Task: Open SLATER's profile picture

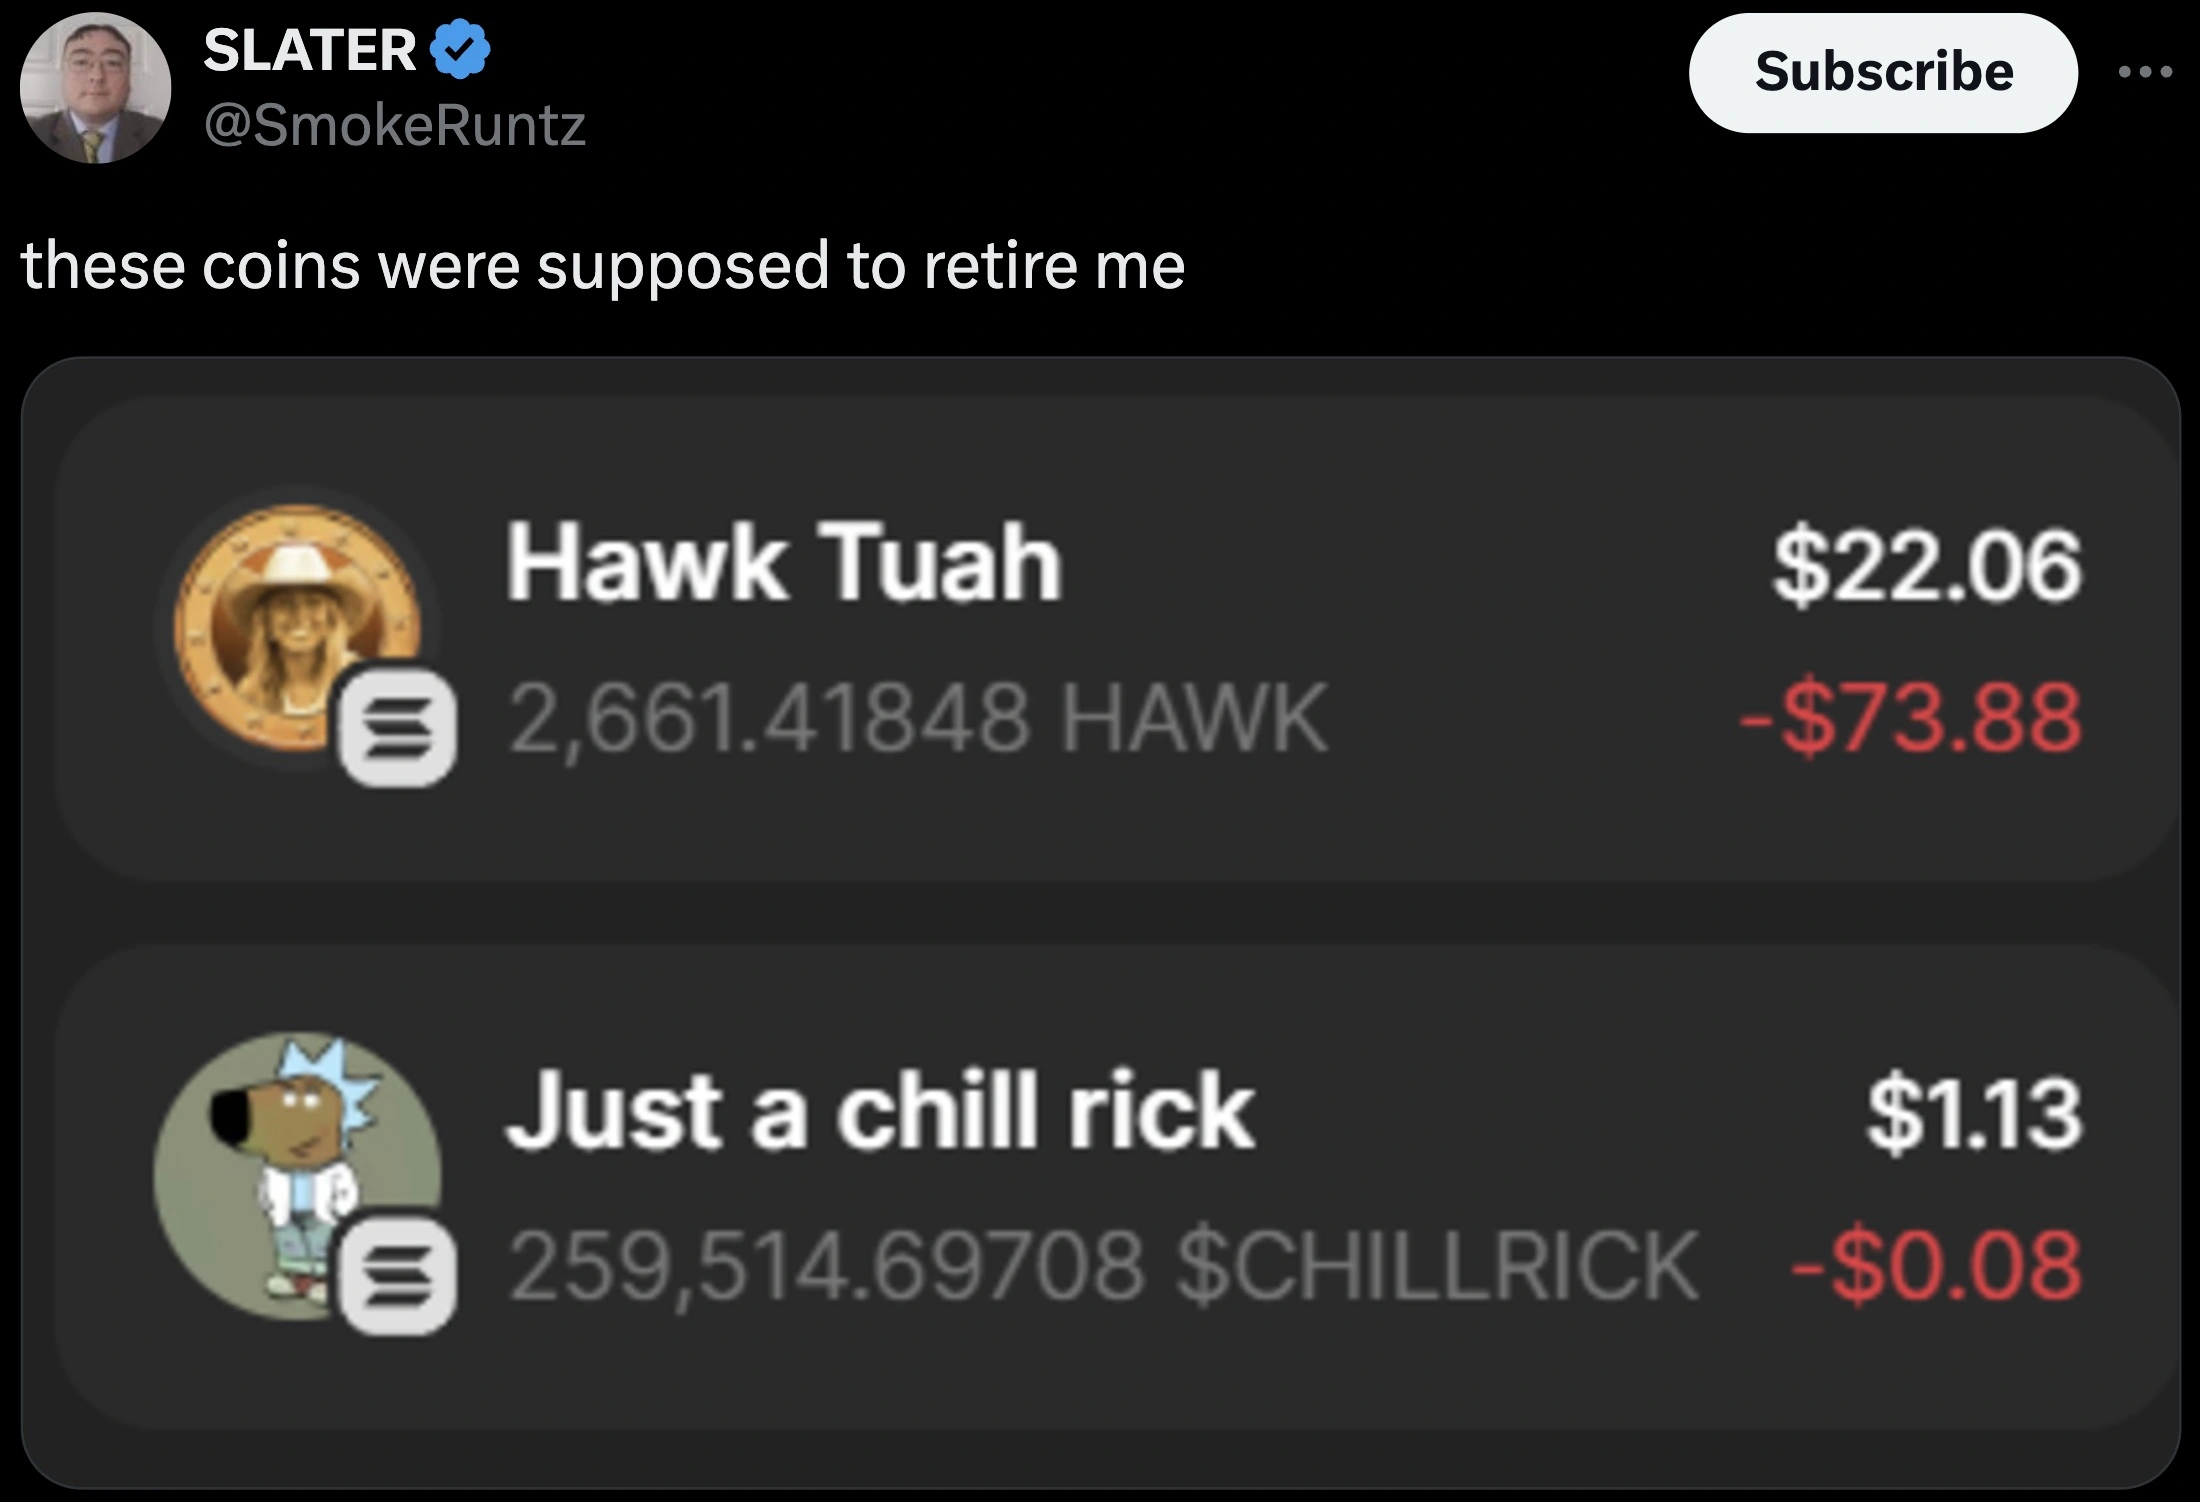Action: [96, 88]
